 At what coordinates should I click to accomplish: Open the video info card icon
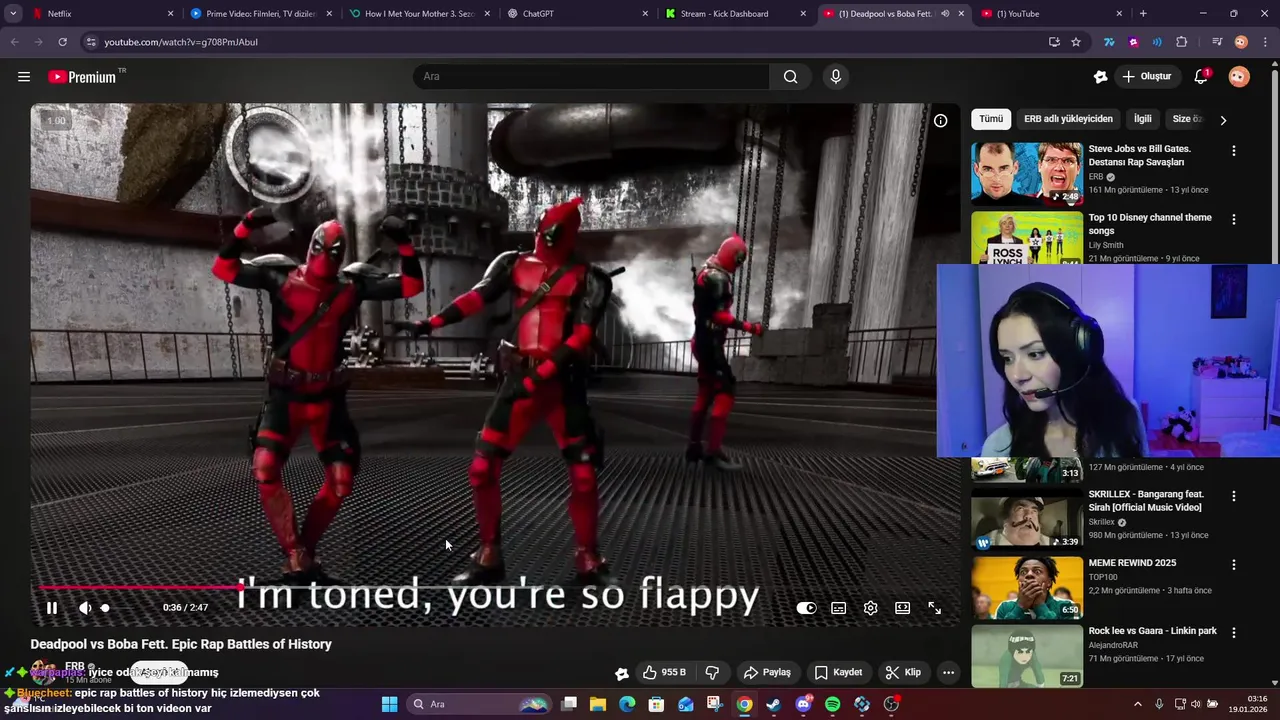(x=940, y=120)
